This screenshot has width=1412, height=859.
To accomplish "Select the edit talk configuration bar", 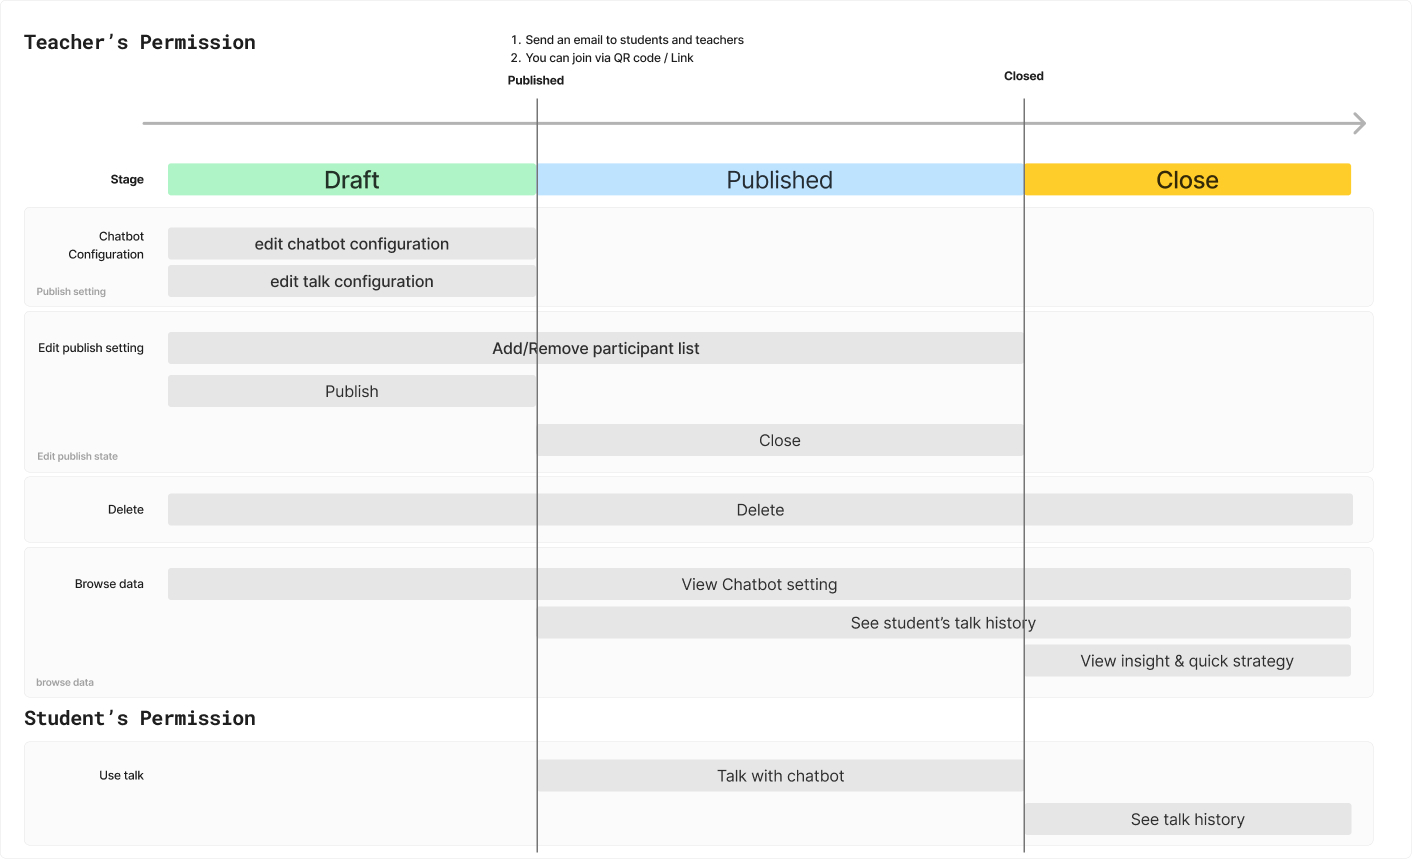I will 352,282.
